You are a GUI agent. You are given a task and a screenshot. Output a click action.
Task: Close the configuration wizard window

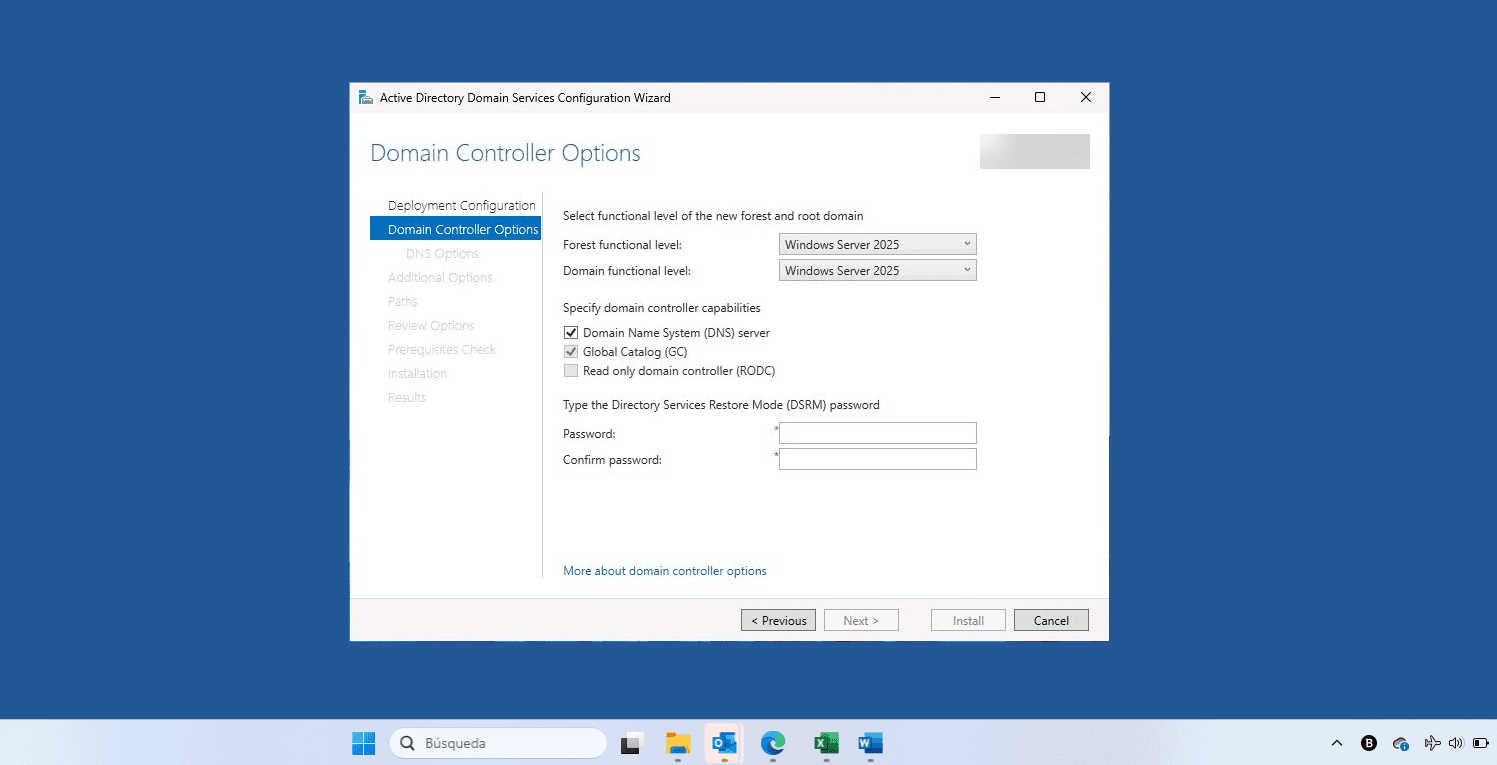[x=1086, y=97]
